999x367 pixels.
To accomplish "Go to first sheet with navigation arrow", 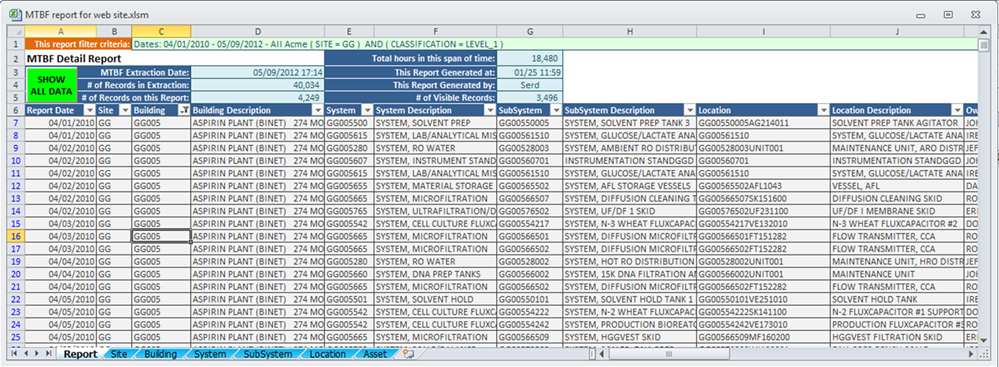I will point(13,354).
